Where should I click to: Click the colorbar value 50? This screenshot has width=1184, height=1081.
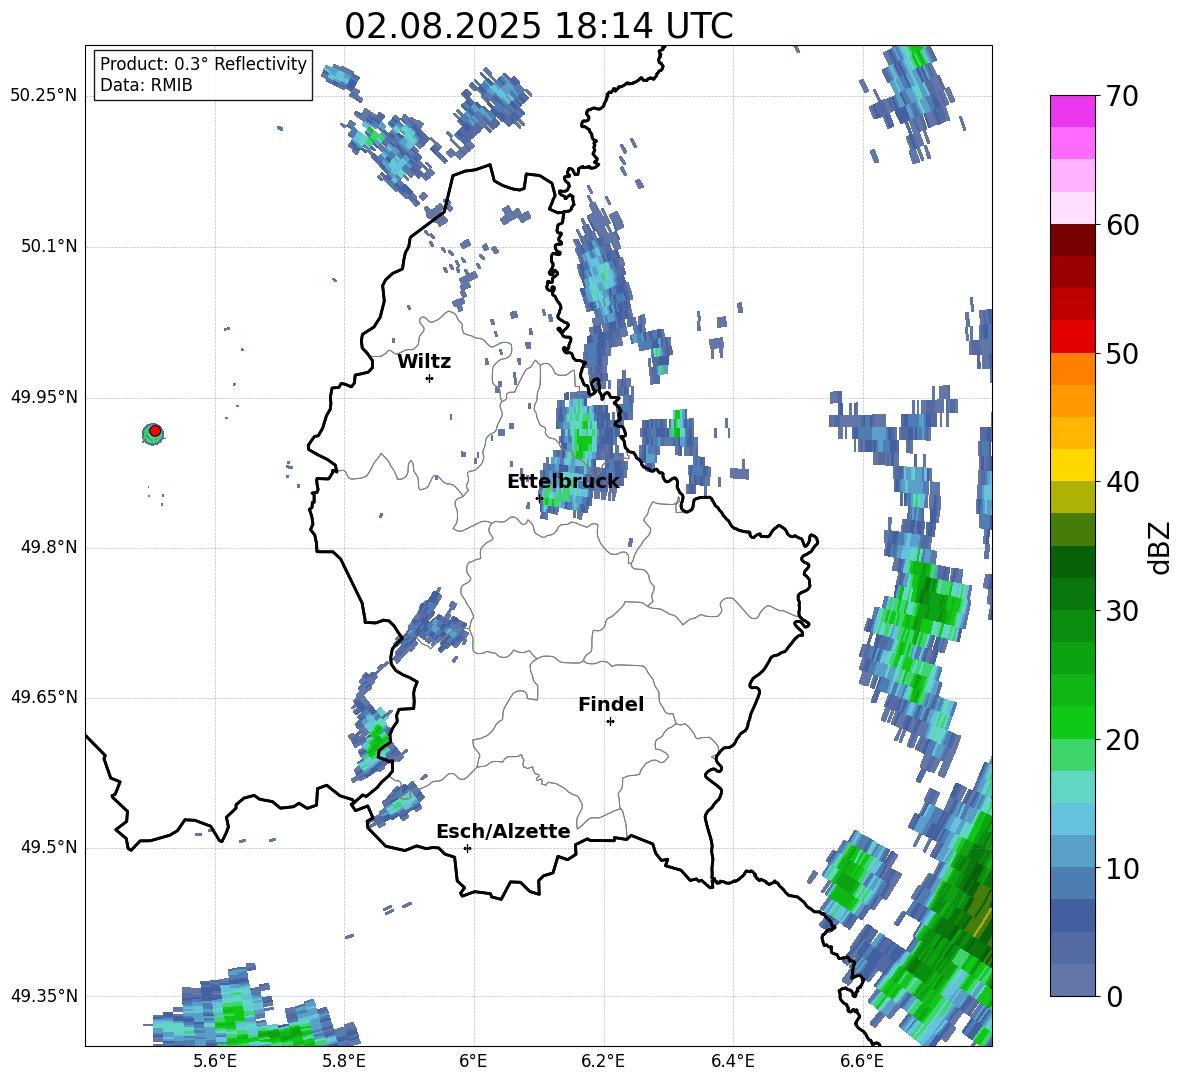tap(1122, 354)
